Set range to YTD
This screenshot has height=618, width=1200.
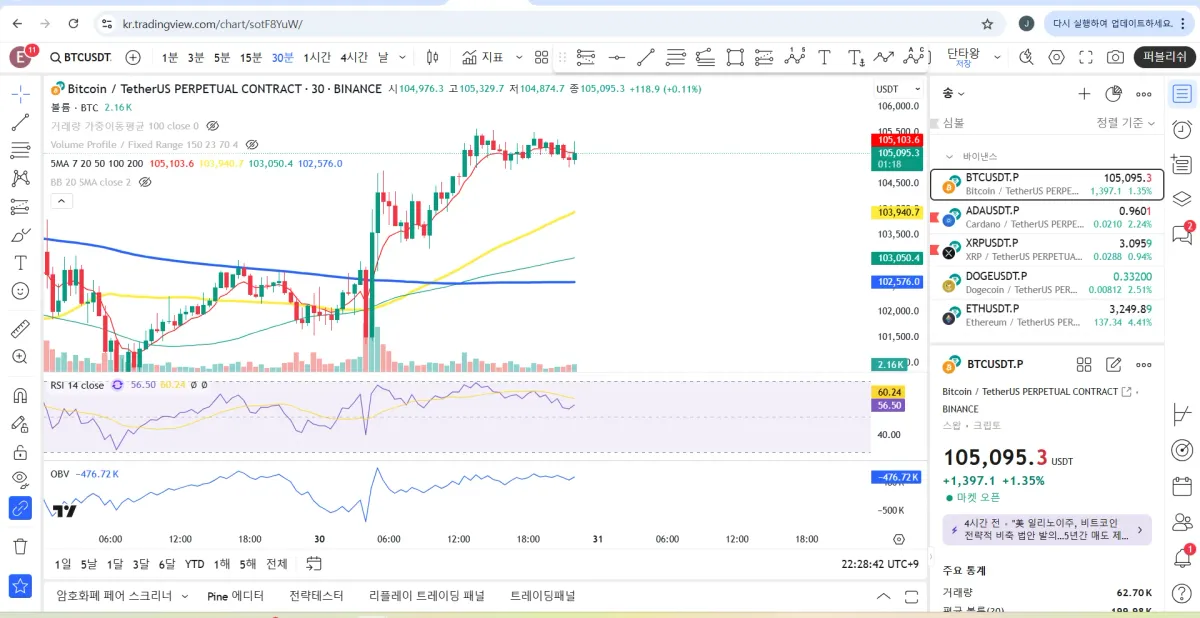pos(194,564)
